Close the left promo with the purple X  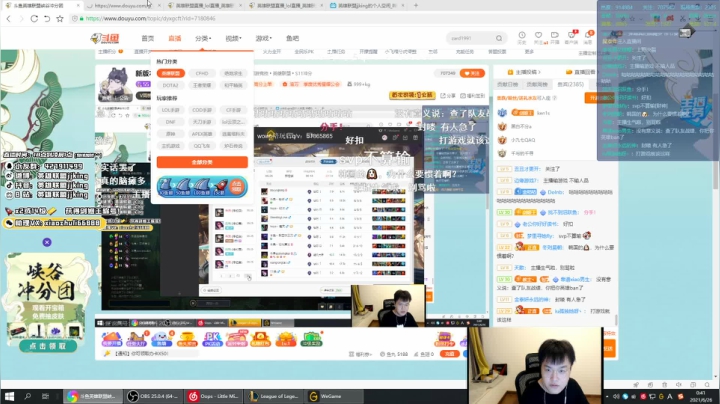47,242
